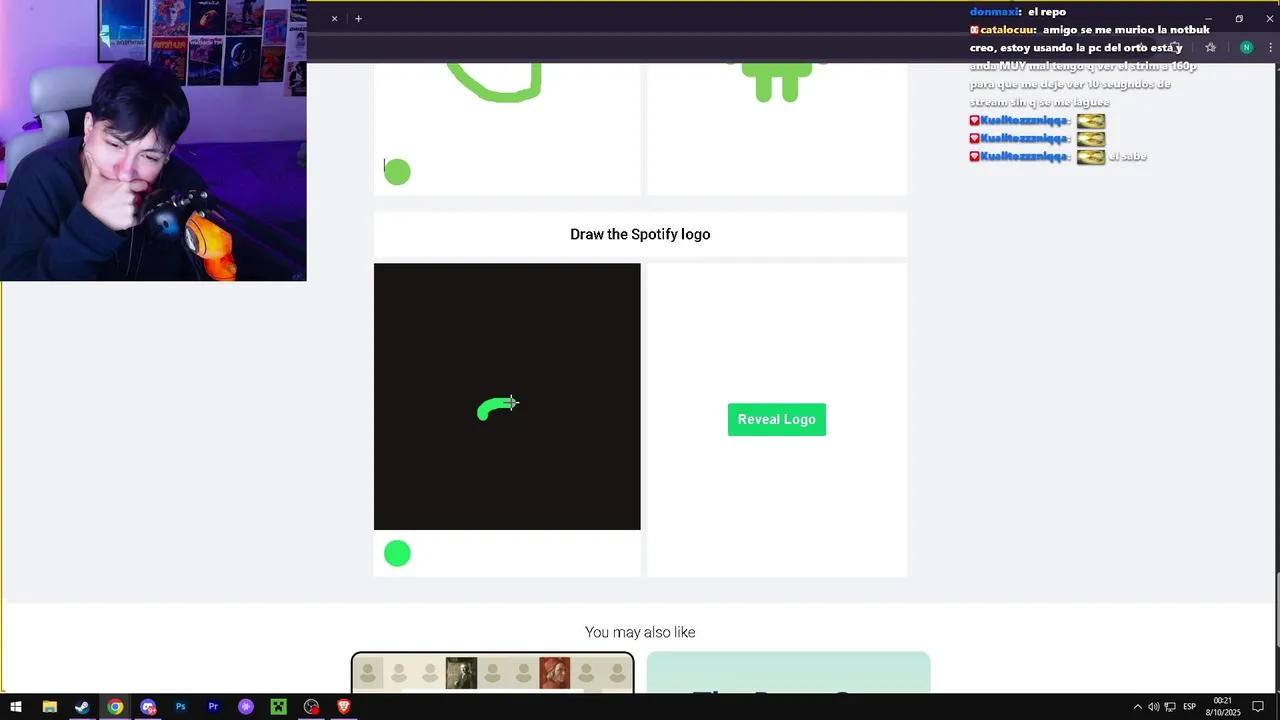
Task: Show hidden system tray icons
Action: pos(1136,707)
